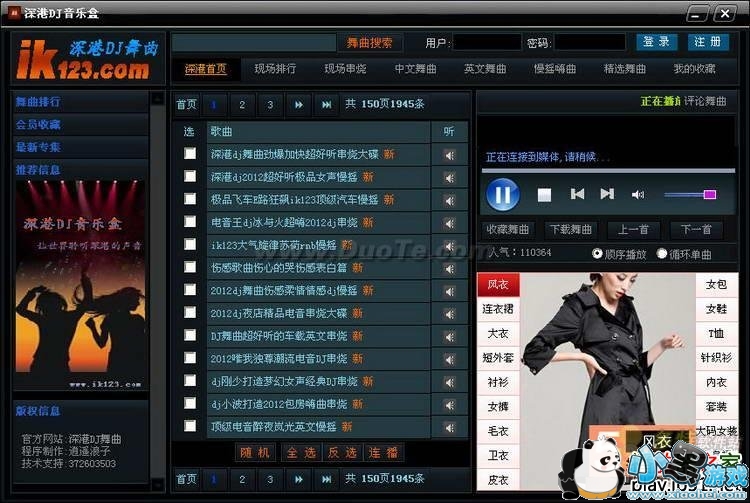The image size is (750, 503).
Task: Listen icon for 2012dj夜店精品电音串烧大碟
Action: (x=449, y=314)
